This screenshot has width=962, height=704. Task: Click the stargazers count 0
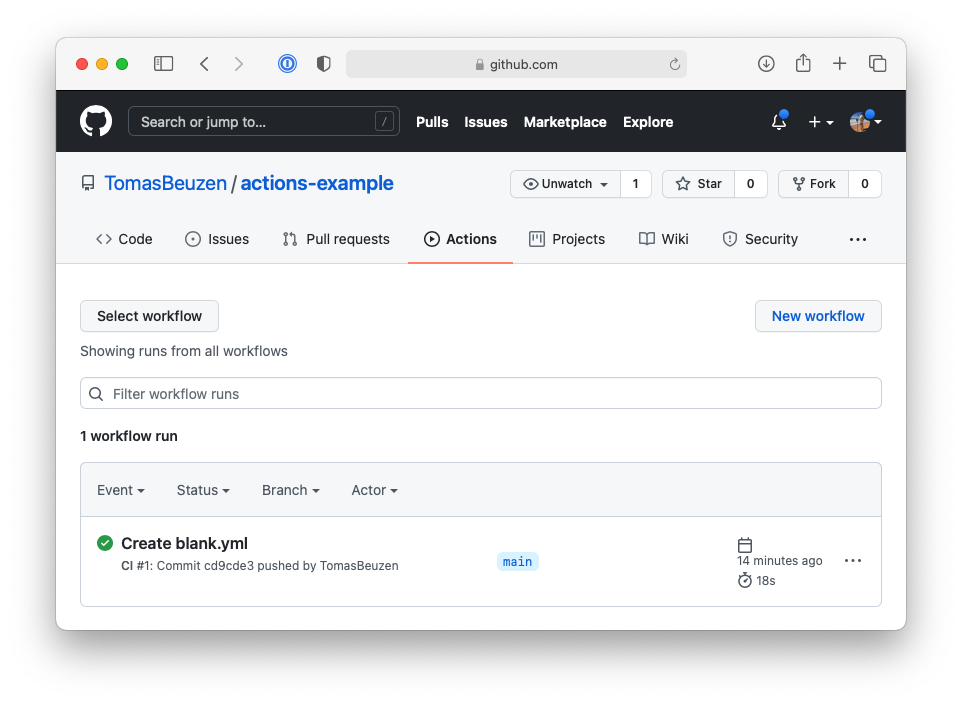point(750,184)
